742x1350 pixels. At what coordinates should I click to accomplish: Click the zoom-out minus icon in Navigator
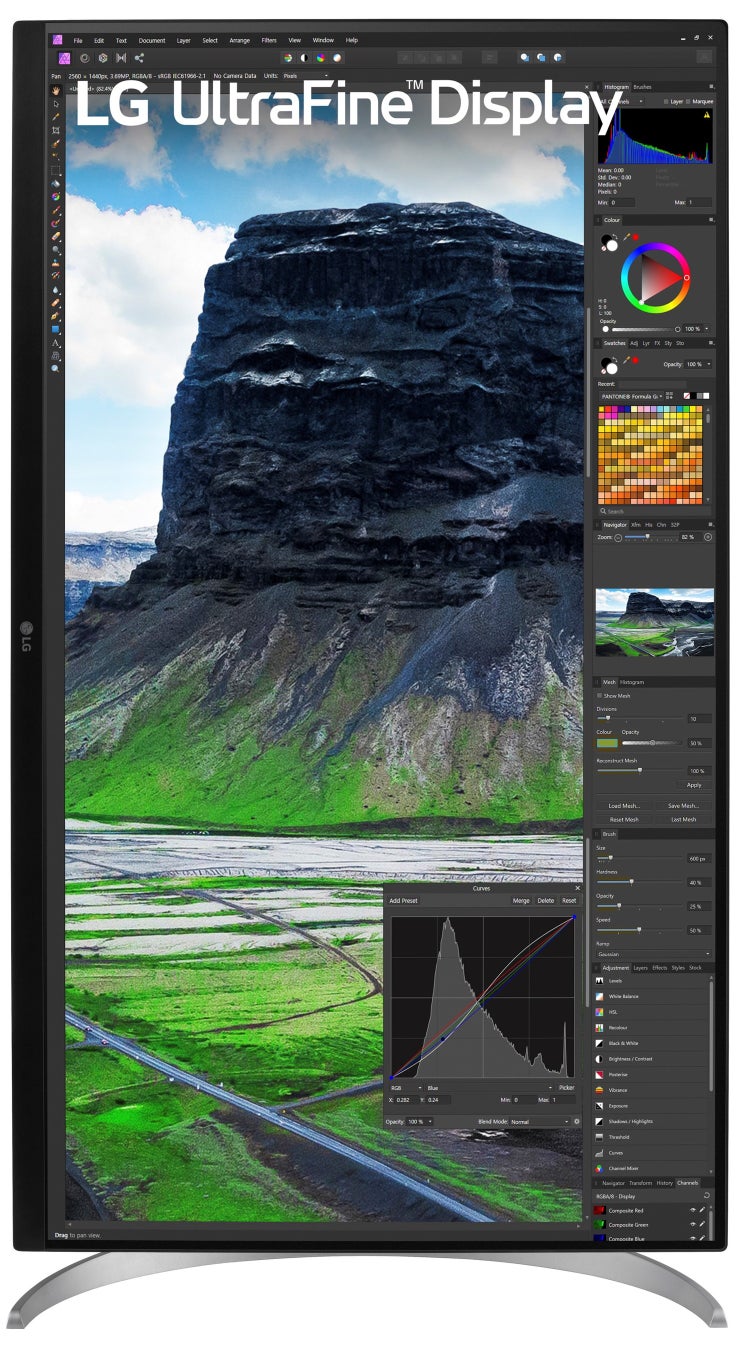pyautogui.click(x=618, y=537)
